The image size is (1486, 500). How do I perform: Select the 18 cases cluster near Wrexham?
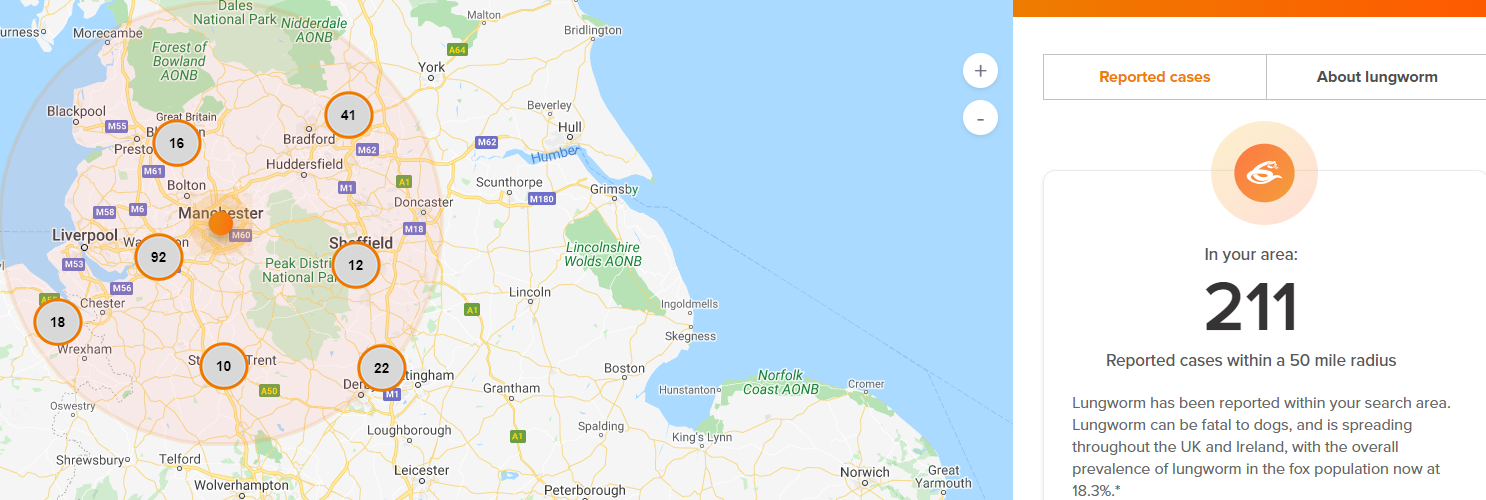coord(58,322)
